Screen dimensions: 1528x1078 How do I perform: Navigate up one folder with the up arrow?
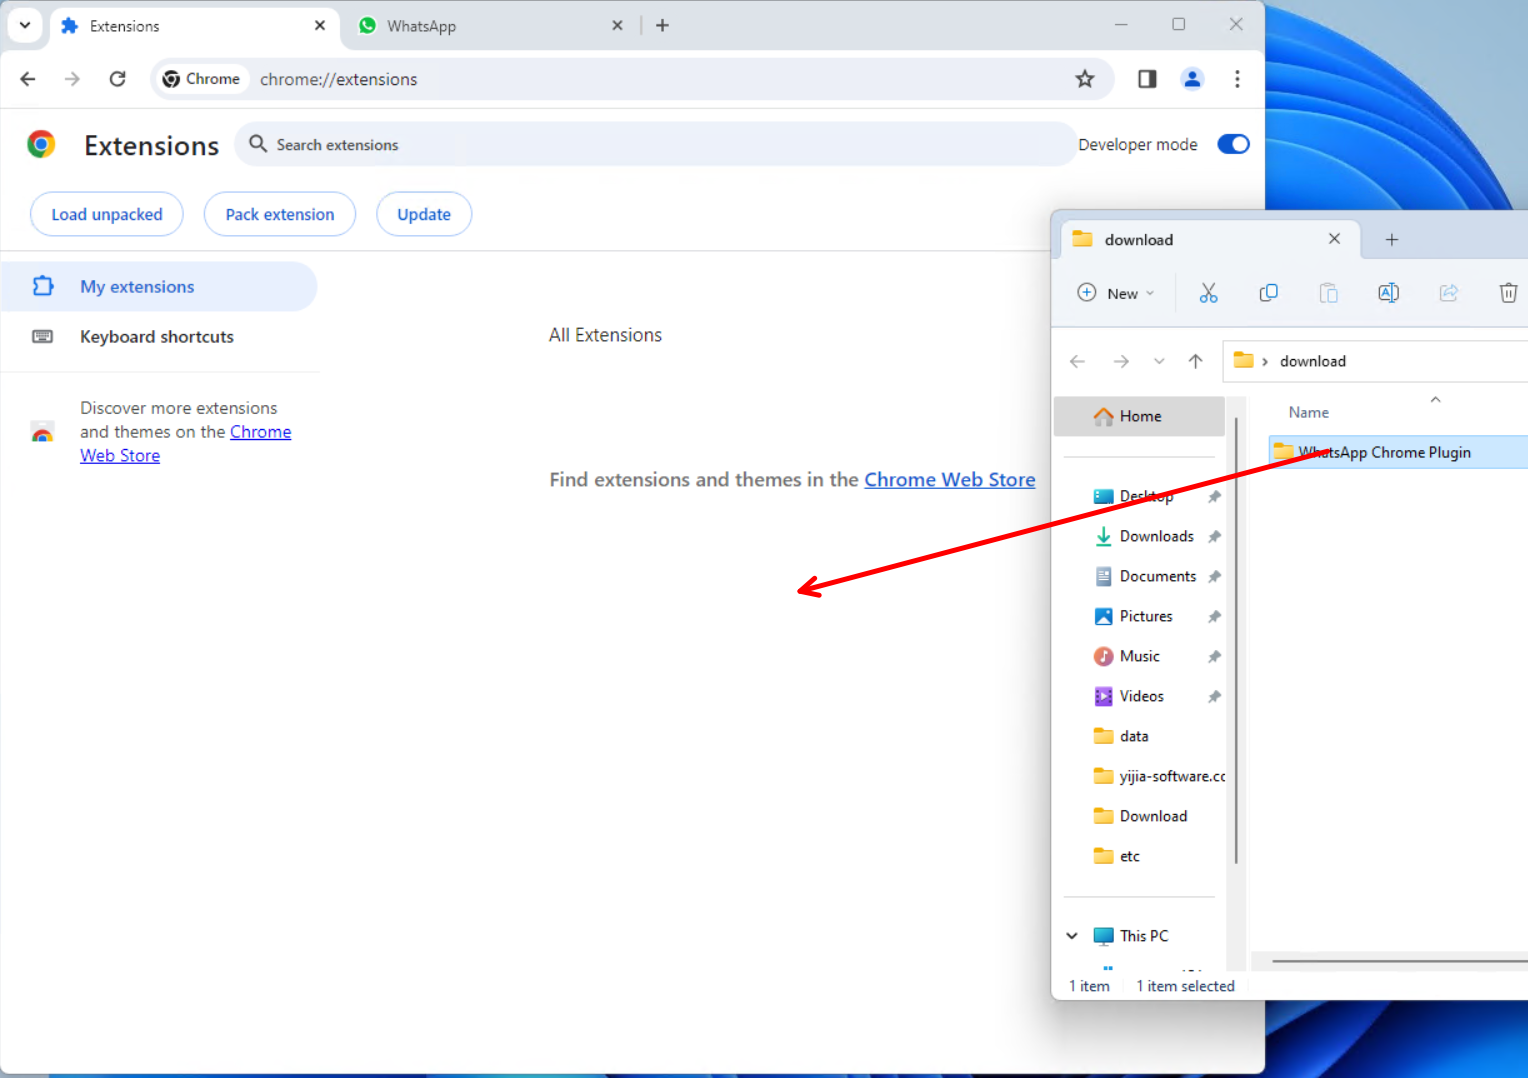tap(1195, 361)
